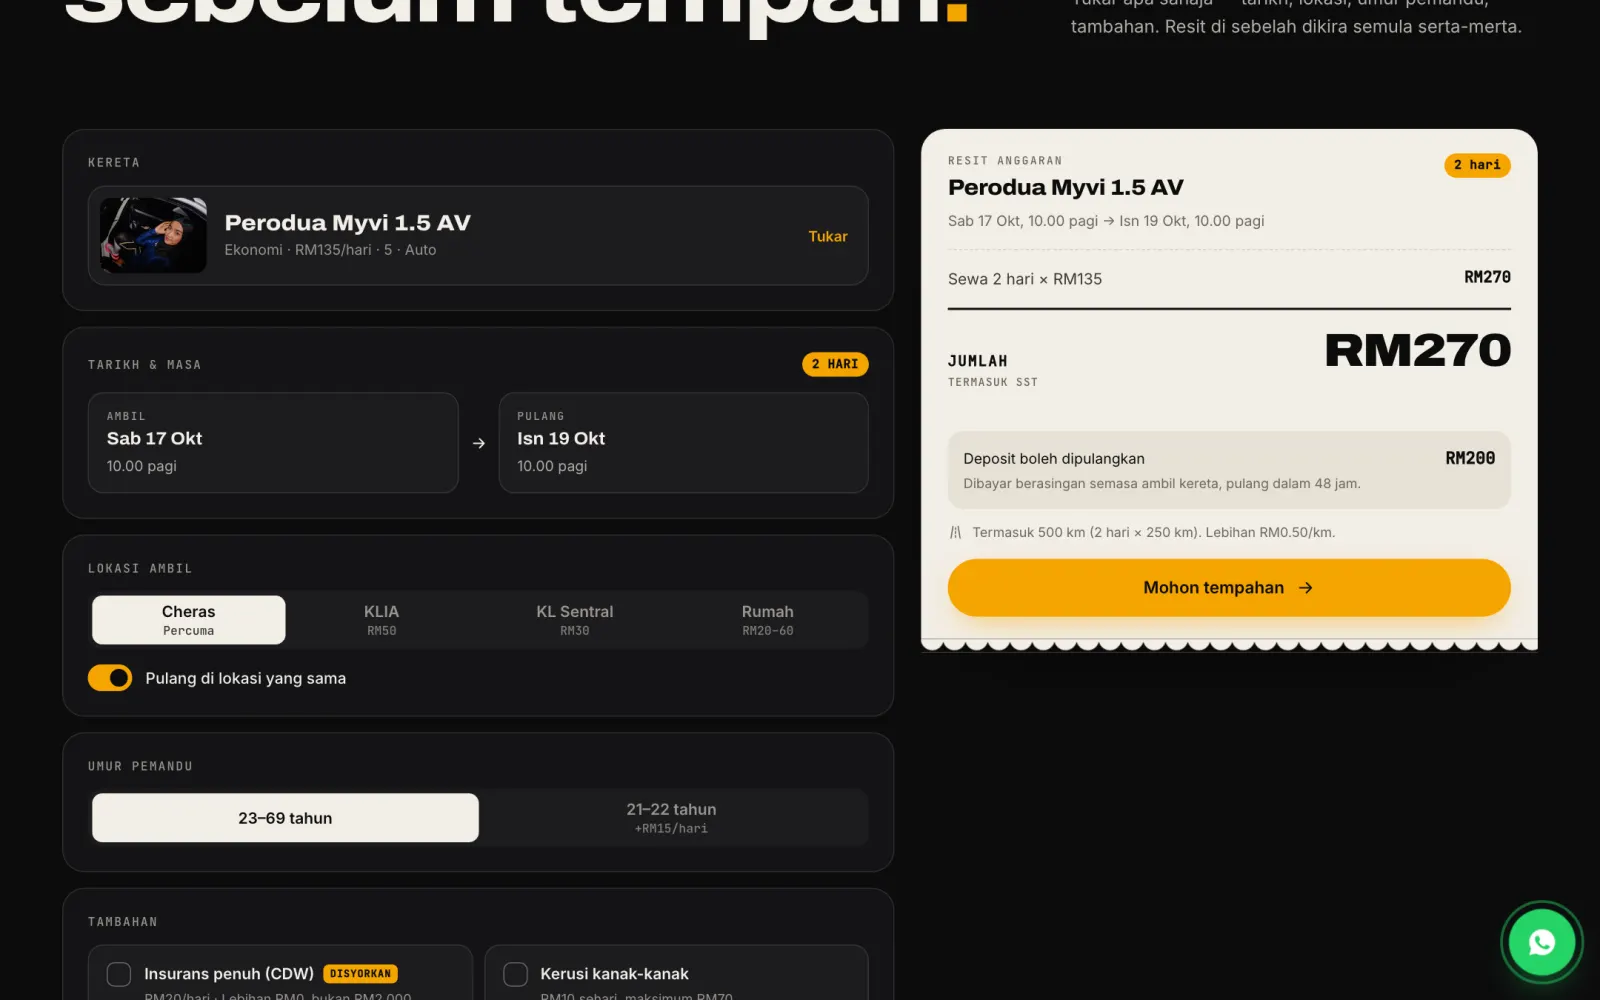Click receipt title Perodua Myvi 1.5 AV
Screen dimensions: 1600x1000
click(1065, 187)
